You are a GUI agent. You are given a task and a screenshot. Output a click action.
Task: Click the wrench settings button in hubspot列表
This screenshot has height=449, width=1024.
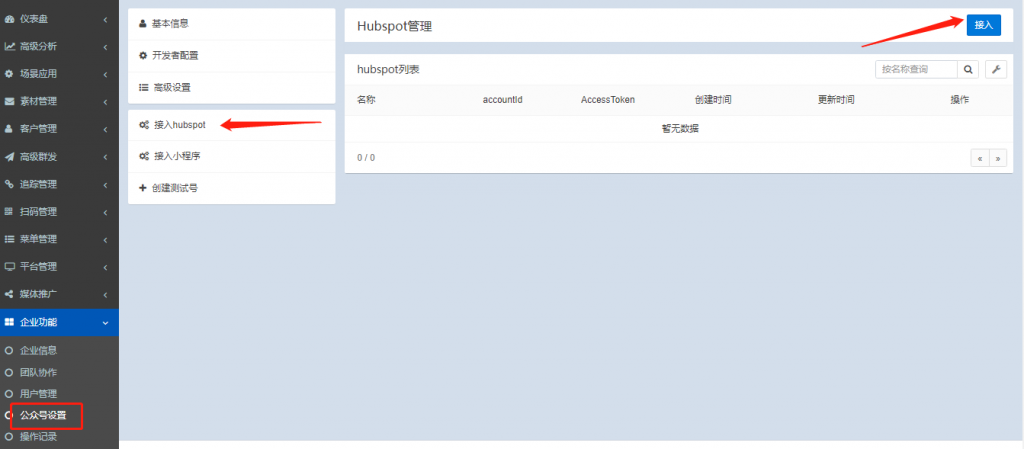pos(996,69)
